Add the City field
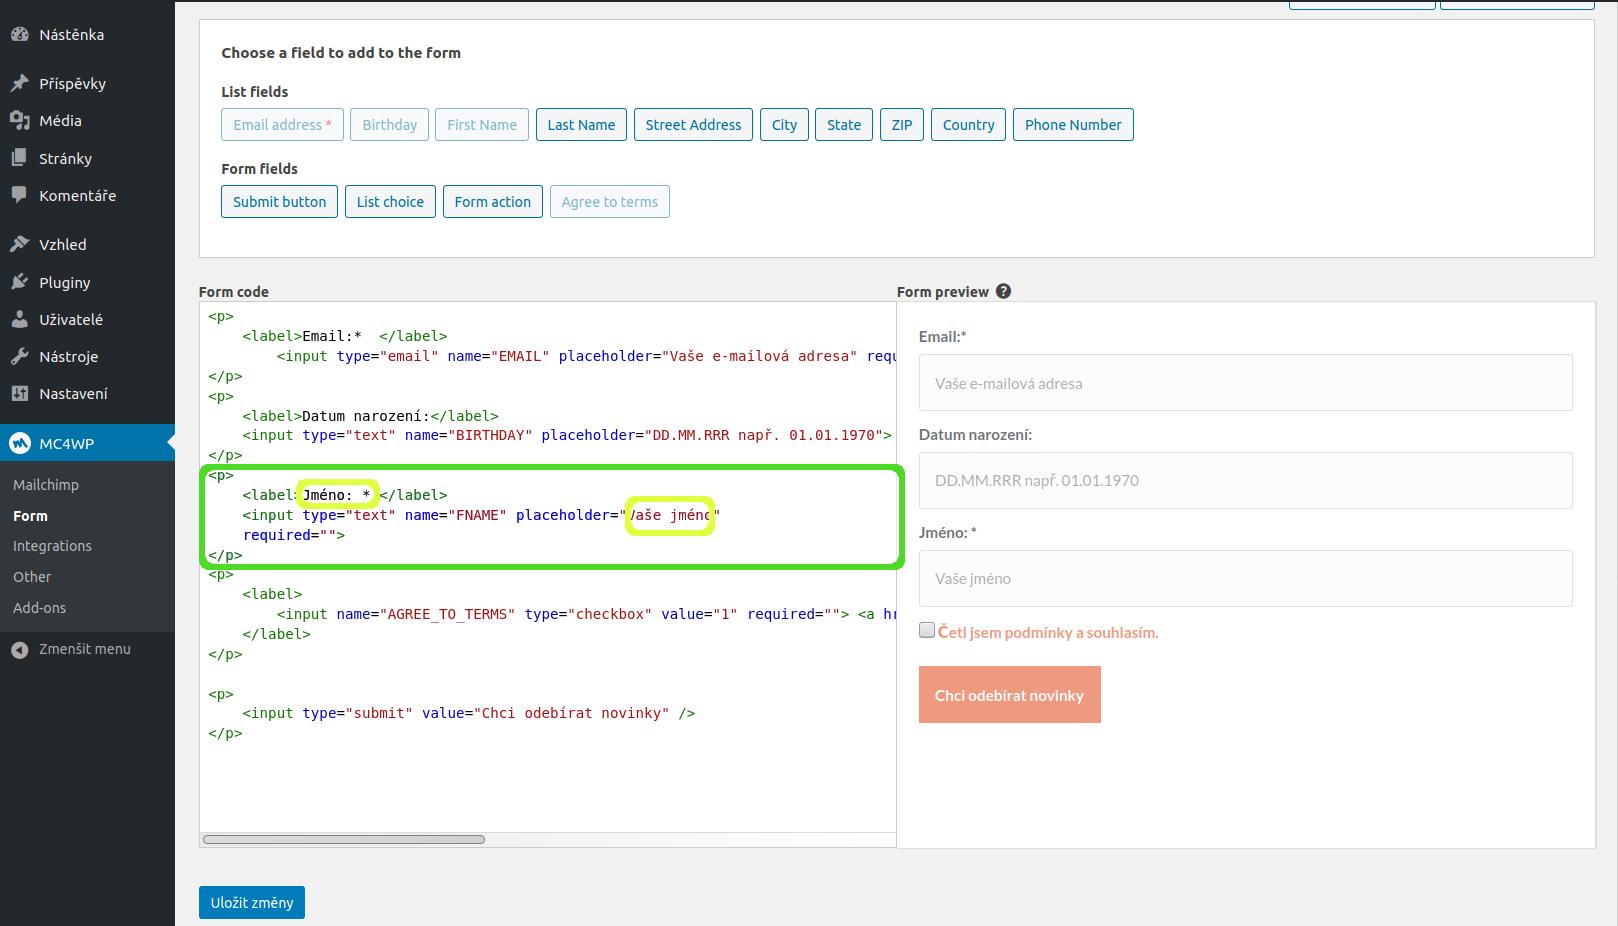 point(784,125)
